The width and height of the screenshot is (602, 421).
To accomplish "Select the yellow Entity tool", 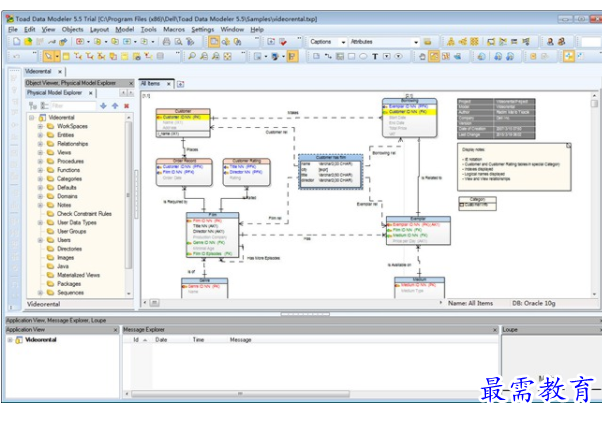I will coord(66,56).
